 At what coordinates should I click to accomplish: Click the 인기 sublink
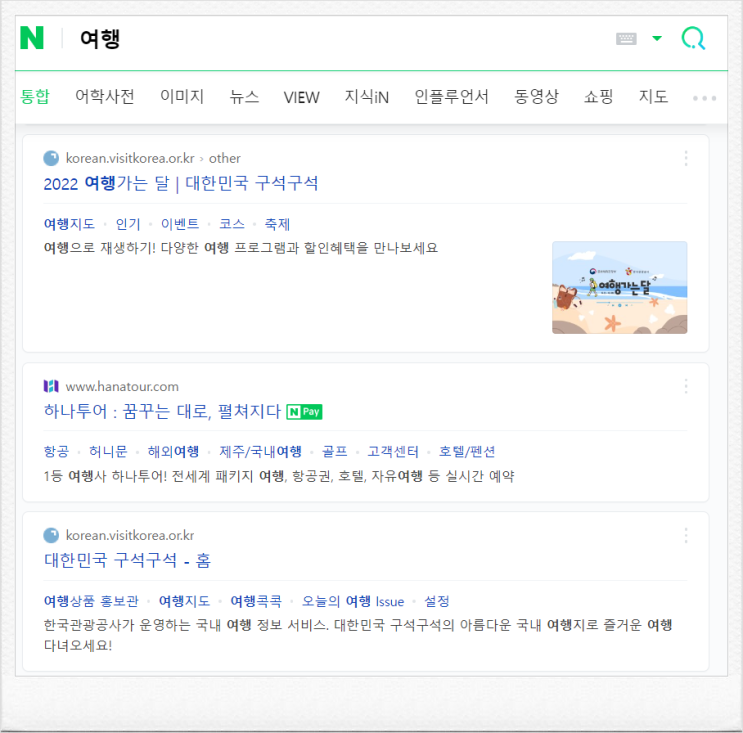[x=128, y=224]
